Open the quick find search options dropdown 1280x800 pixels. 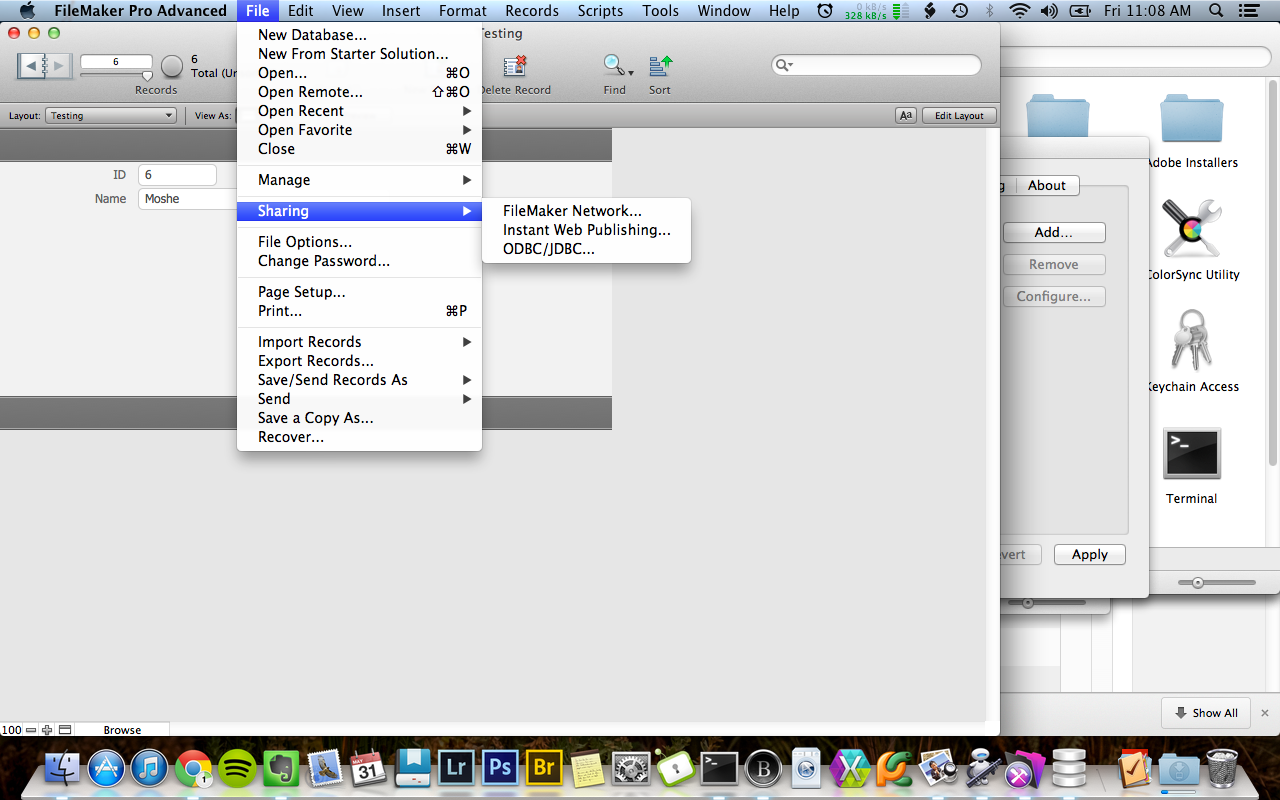tap(785, 65)
